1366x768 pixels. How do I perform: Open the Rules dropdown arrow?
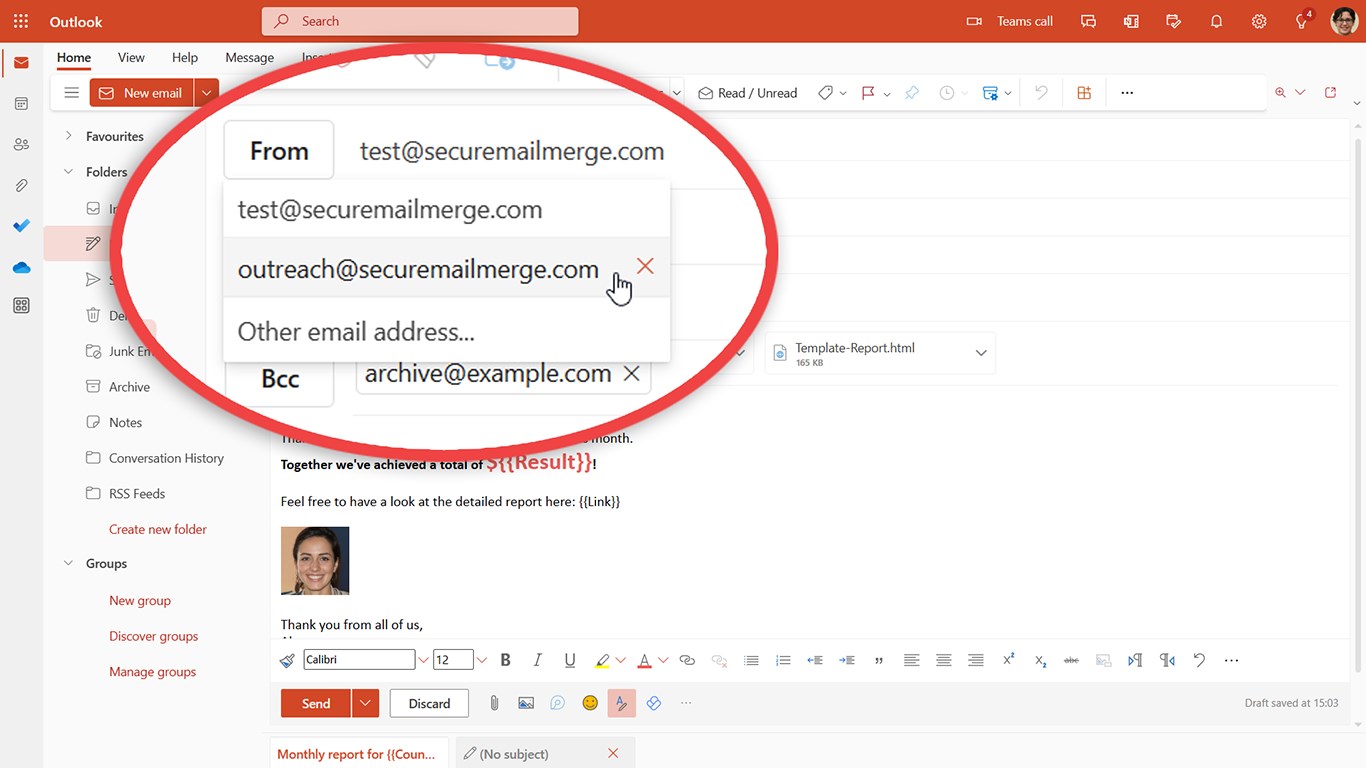[1008, 94]
